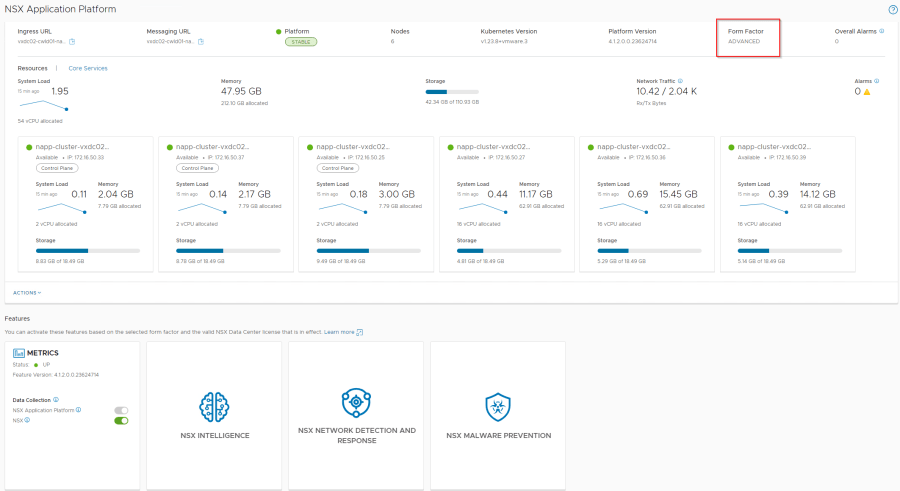Click green status dot of Platform
Image resolution: width=900 pixels, height=491 pixels.
tap(278, 32)
